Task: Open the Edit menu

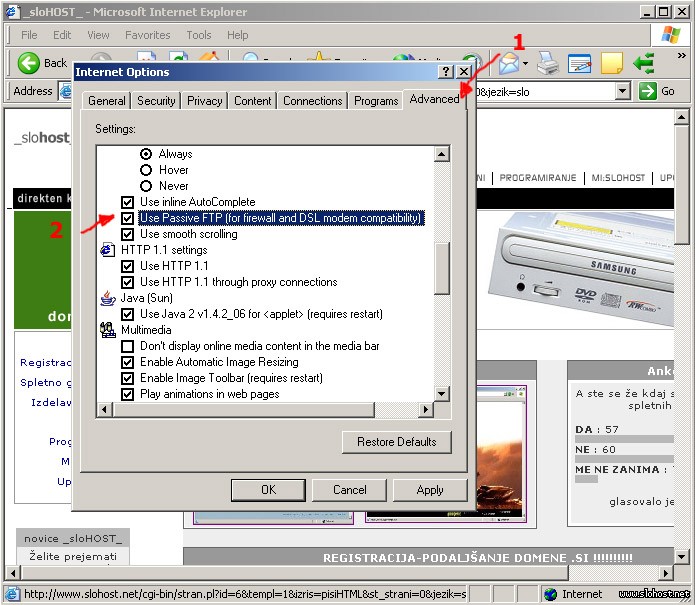Action: (x=62, y=35)
